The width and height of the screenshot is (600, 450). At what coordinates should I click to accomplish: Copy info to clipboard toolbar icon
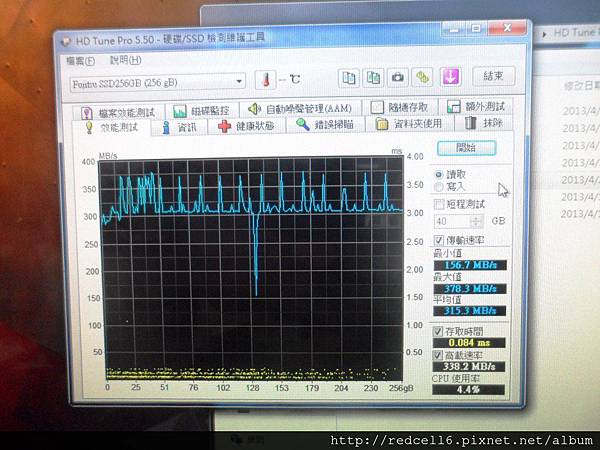(x=349, y=78)
